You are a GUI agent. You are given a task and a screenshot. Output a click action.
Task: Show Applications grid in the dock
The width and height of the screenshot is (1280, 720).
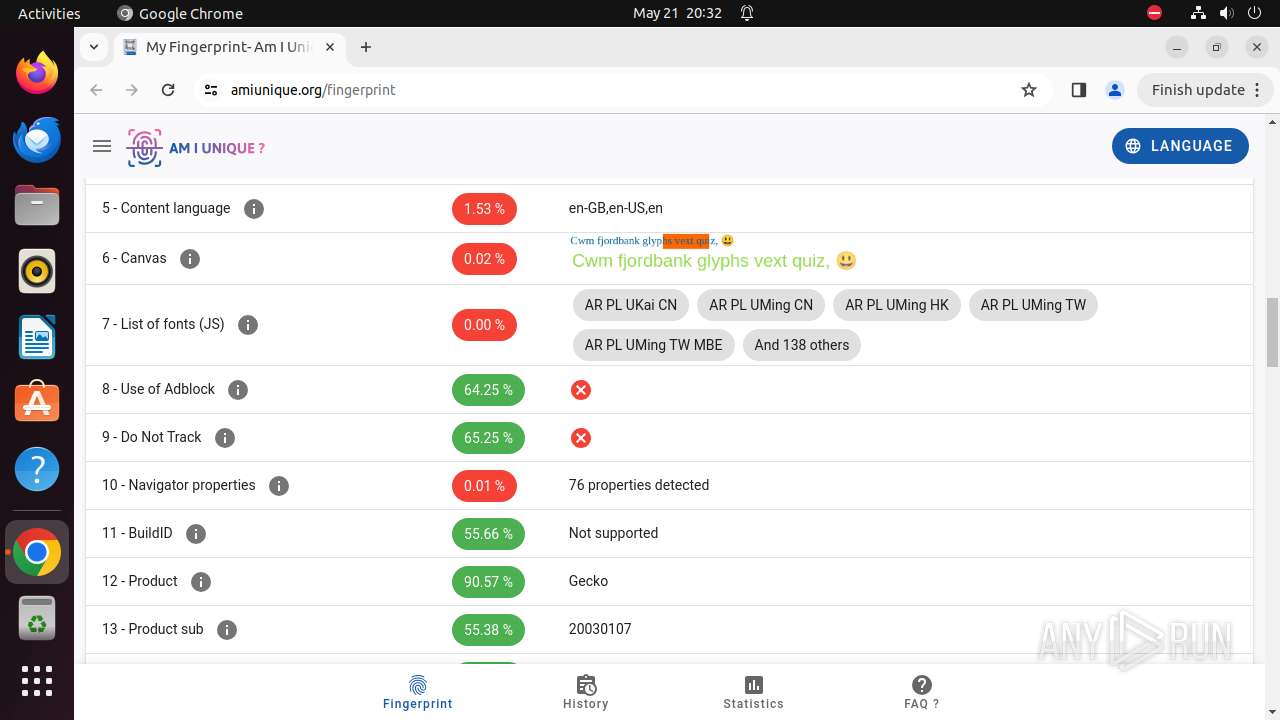click(x=37, y=681)
